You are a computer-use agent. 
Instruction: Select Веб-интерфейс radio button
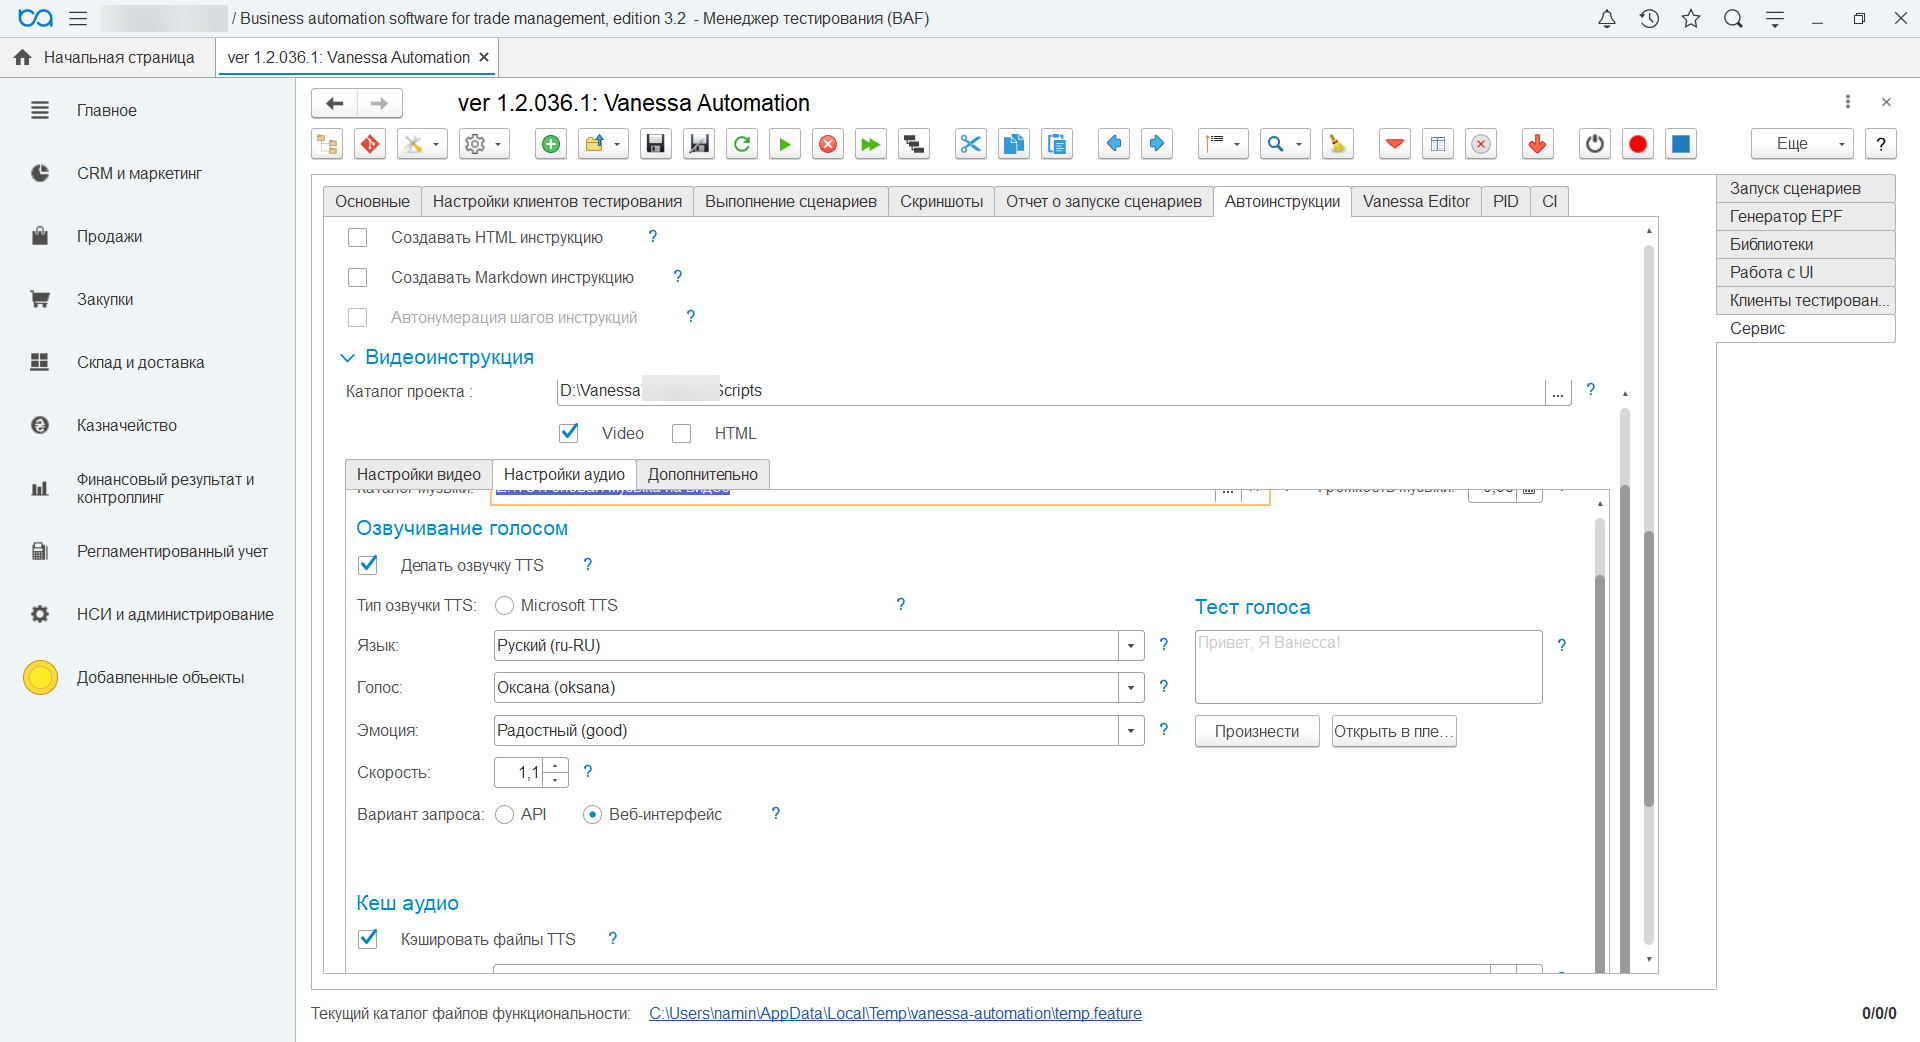(x=592, y=815)
